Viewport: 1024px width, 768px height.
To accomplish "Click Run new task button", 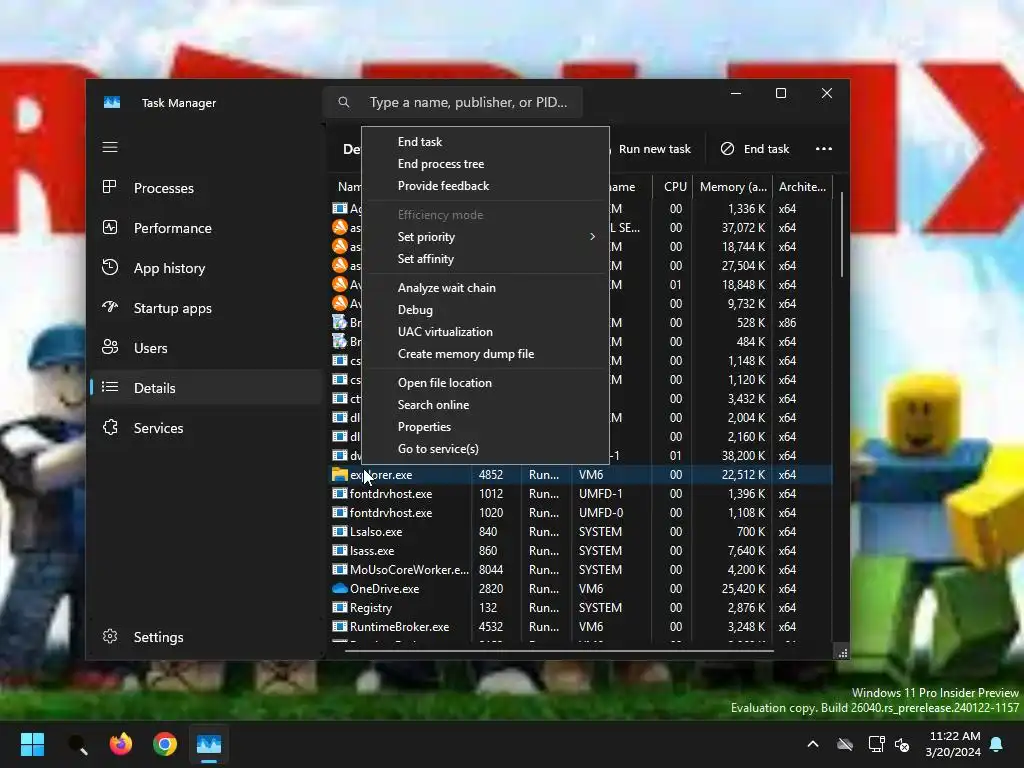I will tap(651, 149).
